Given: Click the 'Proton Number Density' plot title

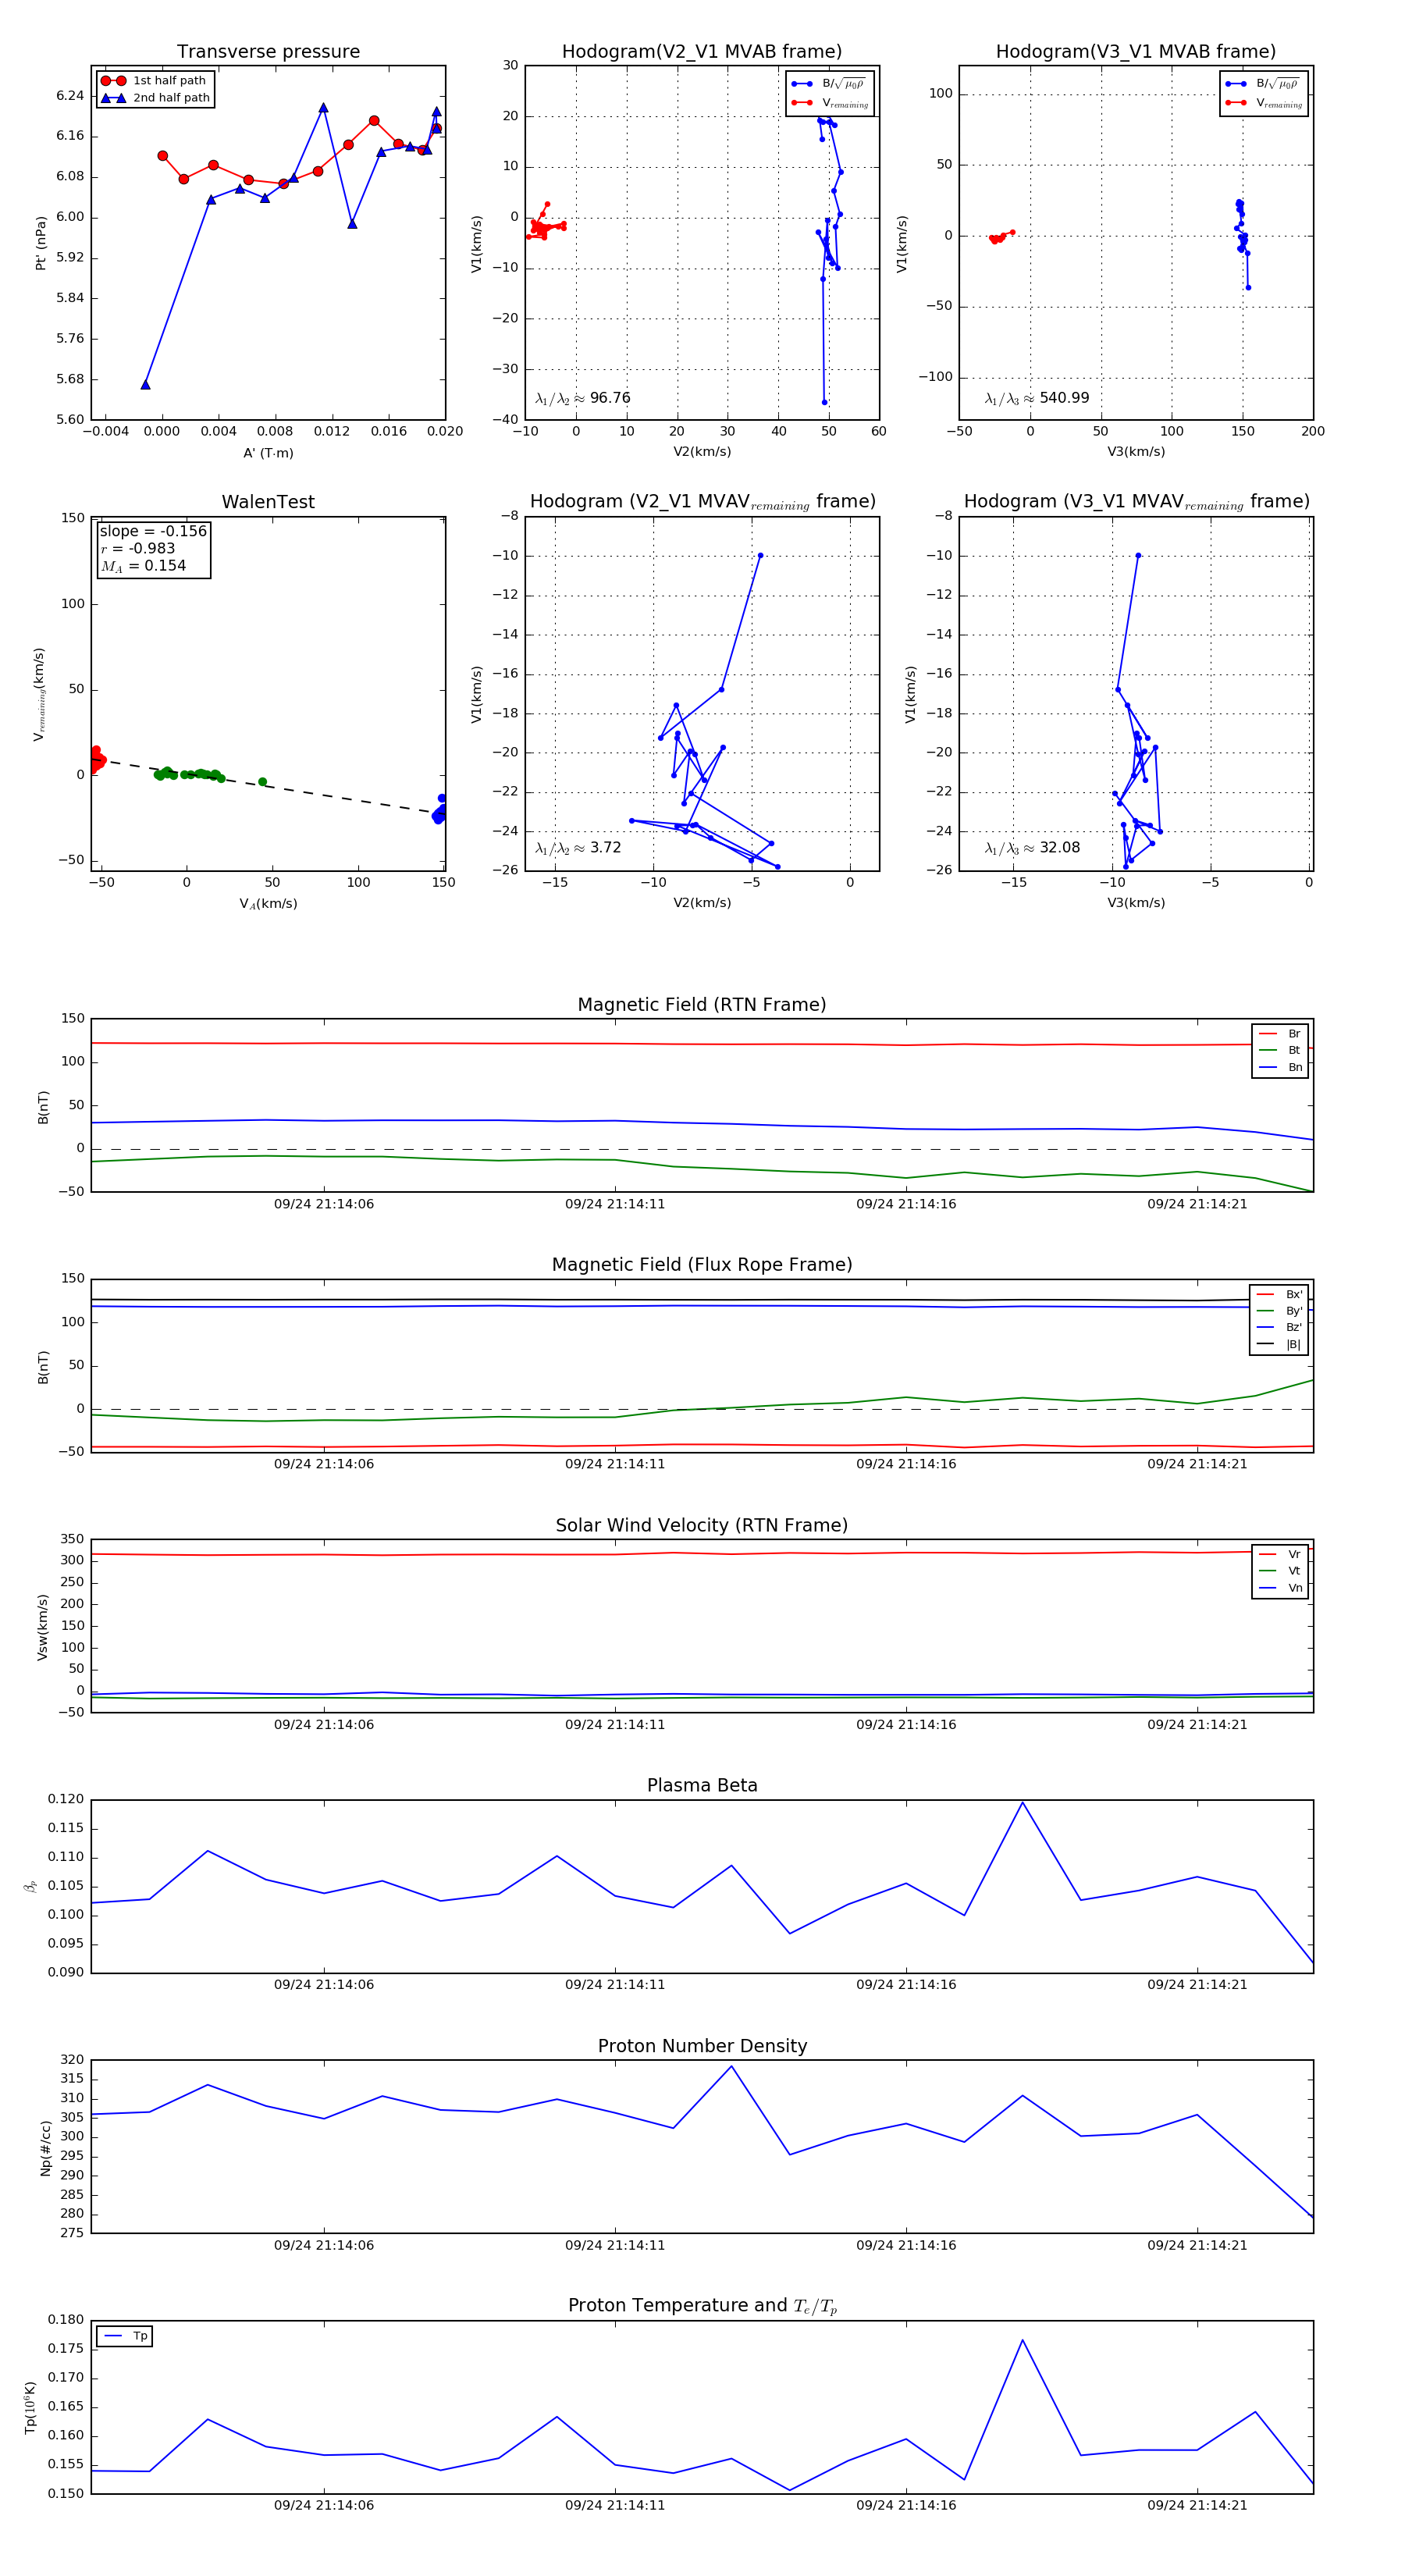Looking at the screenshot, I should [702, 2046].
